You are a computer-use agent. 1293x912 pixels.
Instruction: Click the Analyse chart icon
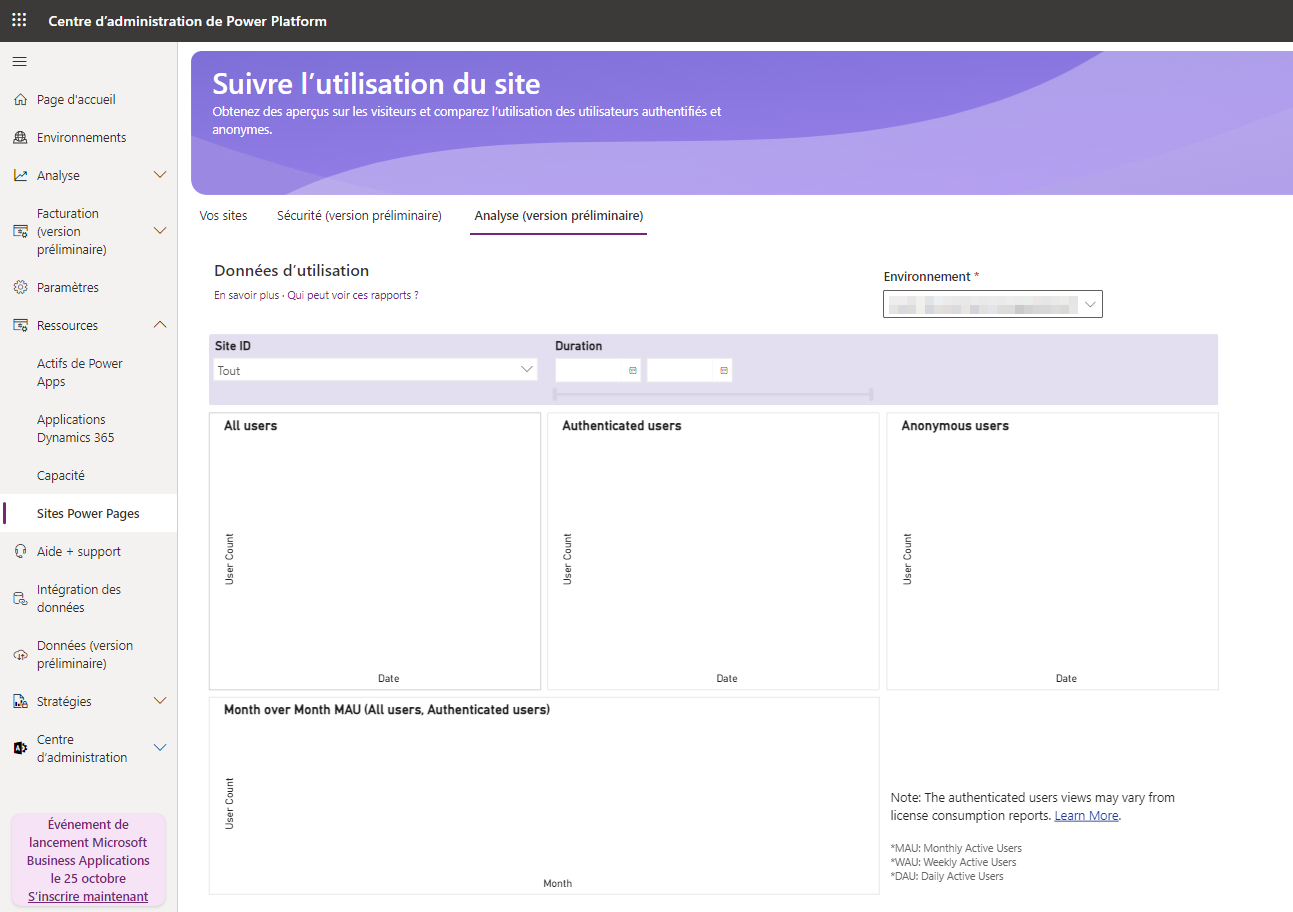click(20, 176)
